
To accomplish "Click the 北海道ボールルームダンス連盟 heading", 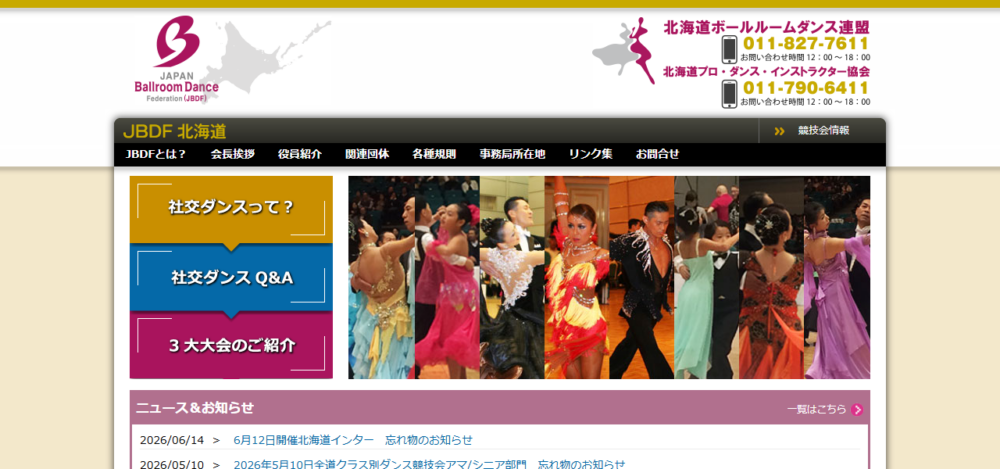I will coord(767,27).
